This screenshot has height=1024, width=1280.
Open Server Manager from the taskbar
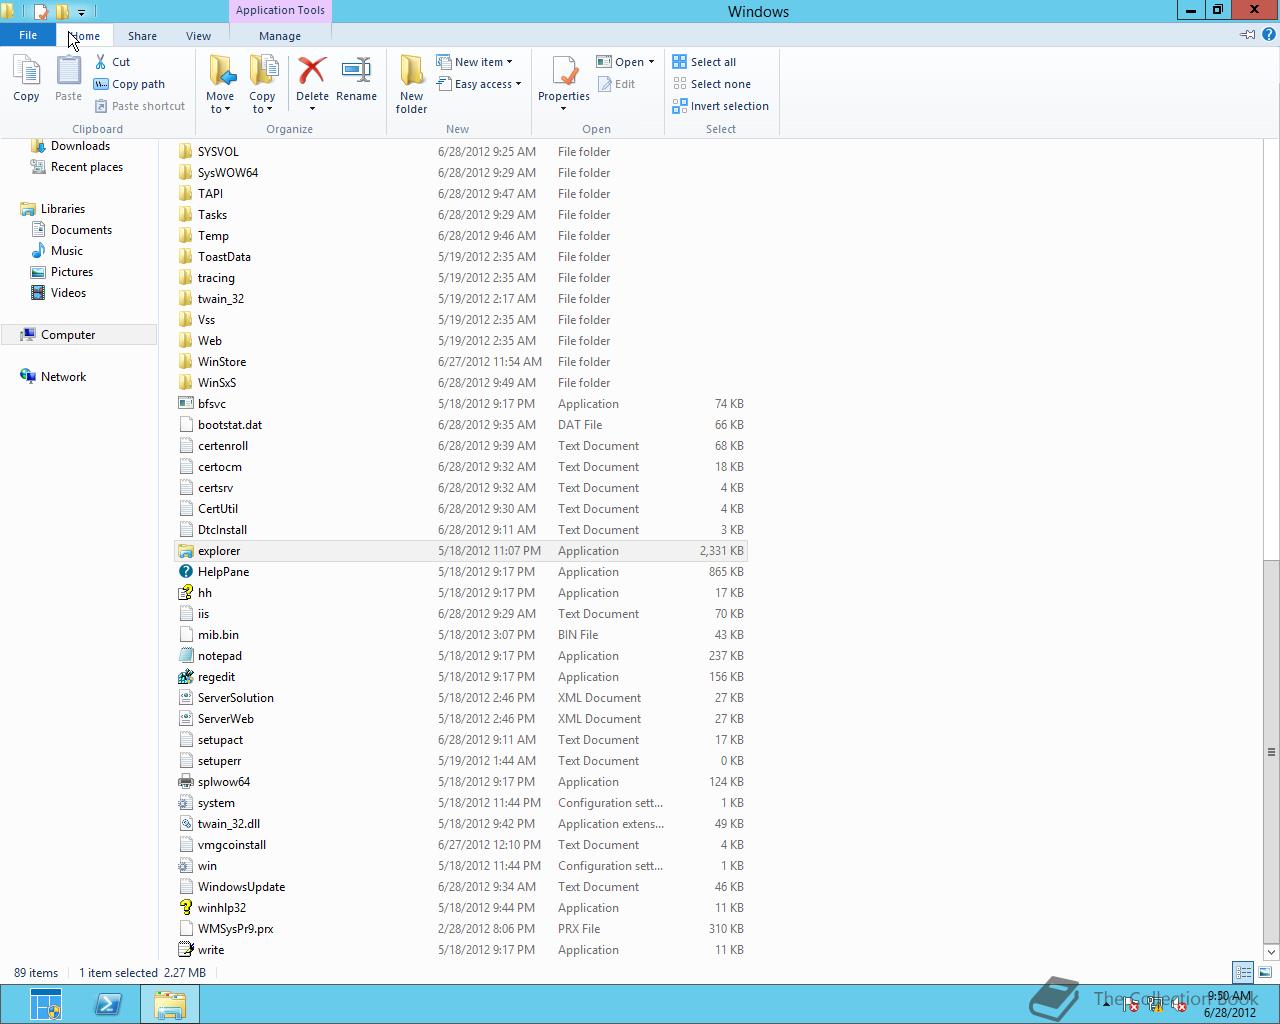(46, 1004)
